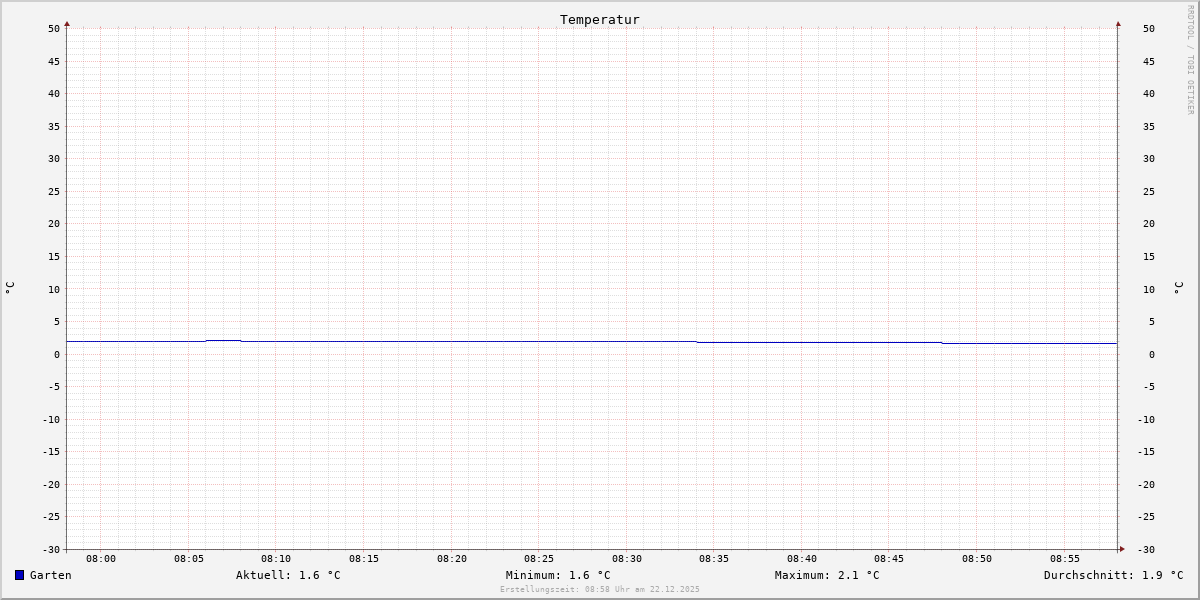Click the red arrow atop right y-axis
1200x600 pixels.
(1118, 23)
